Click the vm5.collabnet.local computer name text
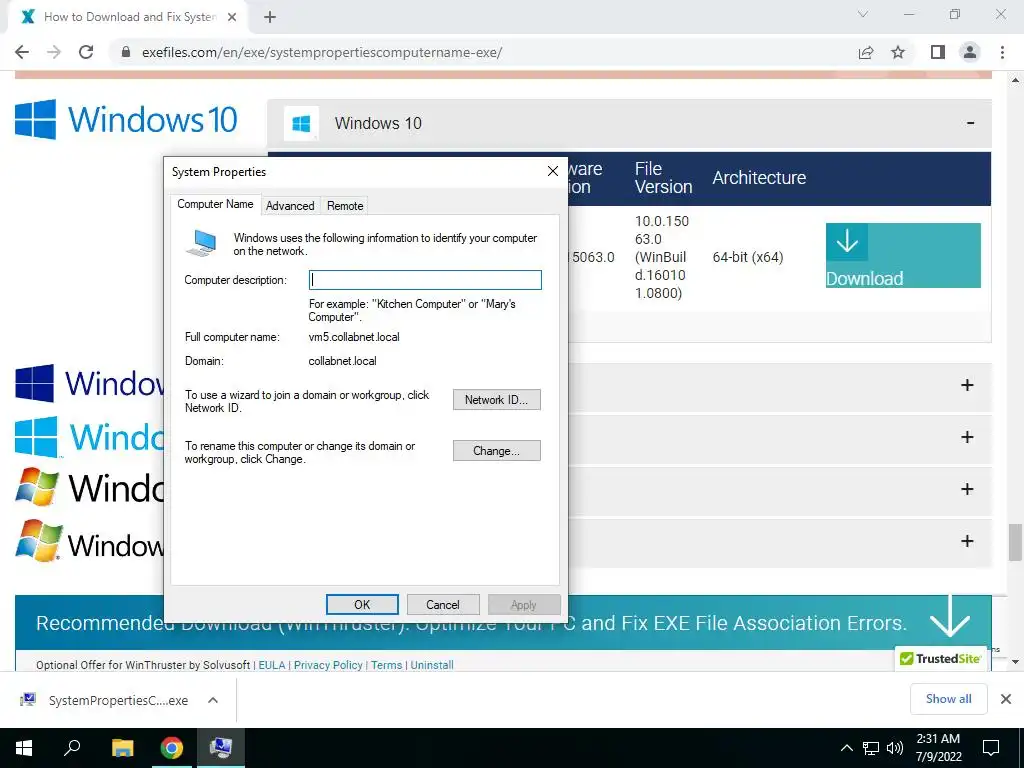Image resolution: width=1024 pixels, height=768 pixels. [354, 337]
